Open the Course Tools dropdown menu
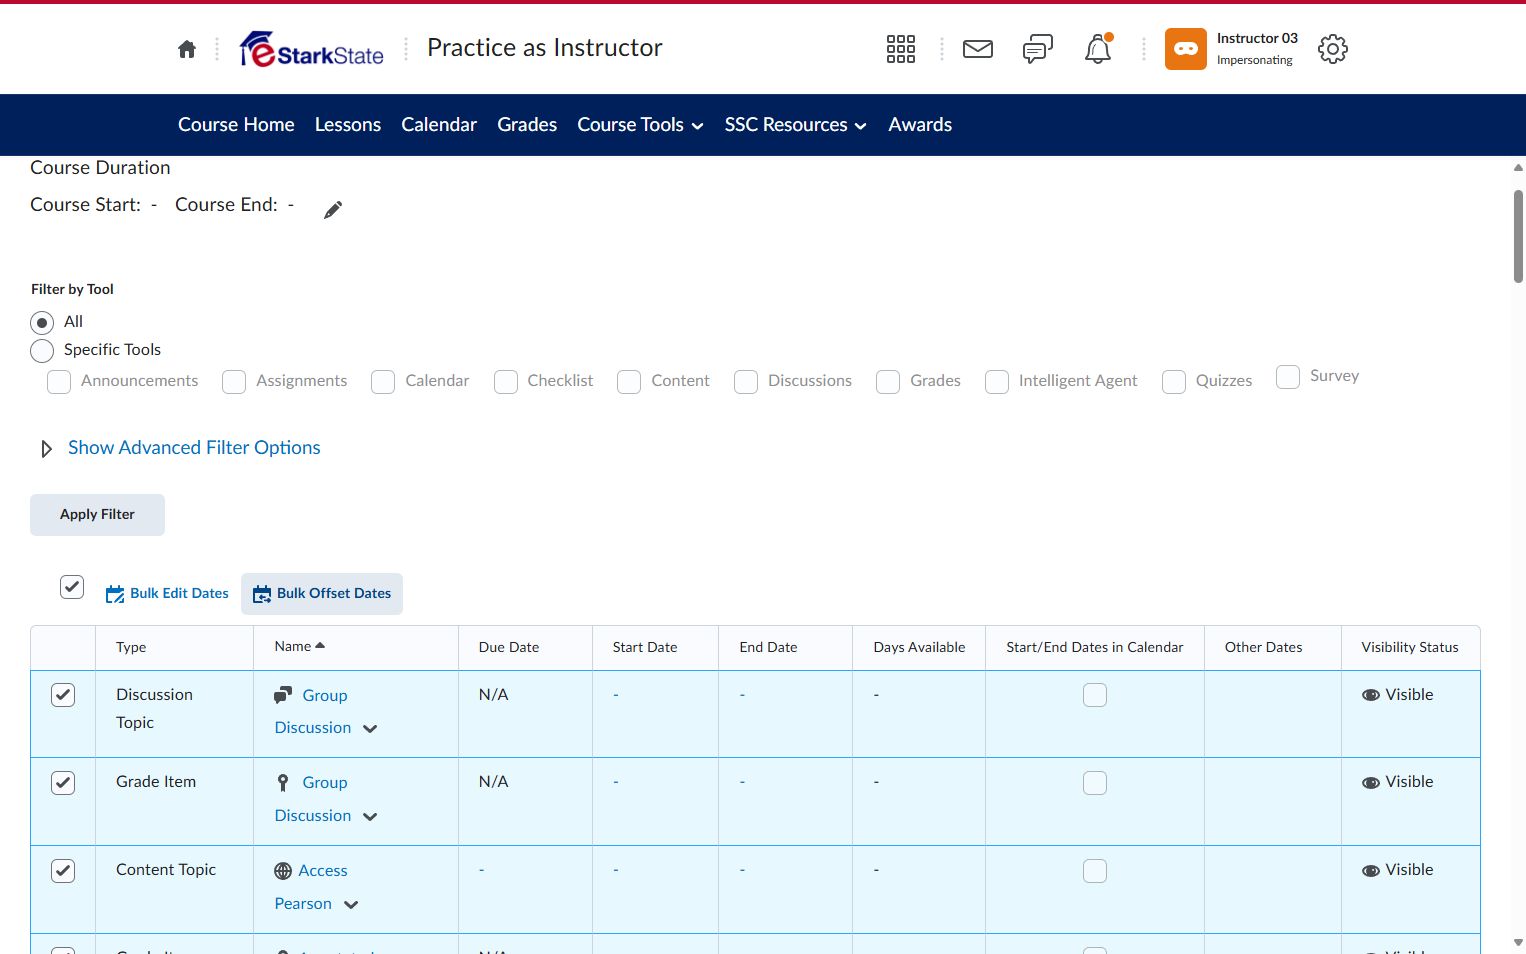The height and width of the screenshot is (954, 1526). pyautogui.click(x=641, y=125)
